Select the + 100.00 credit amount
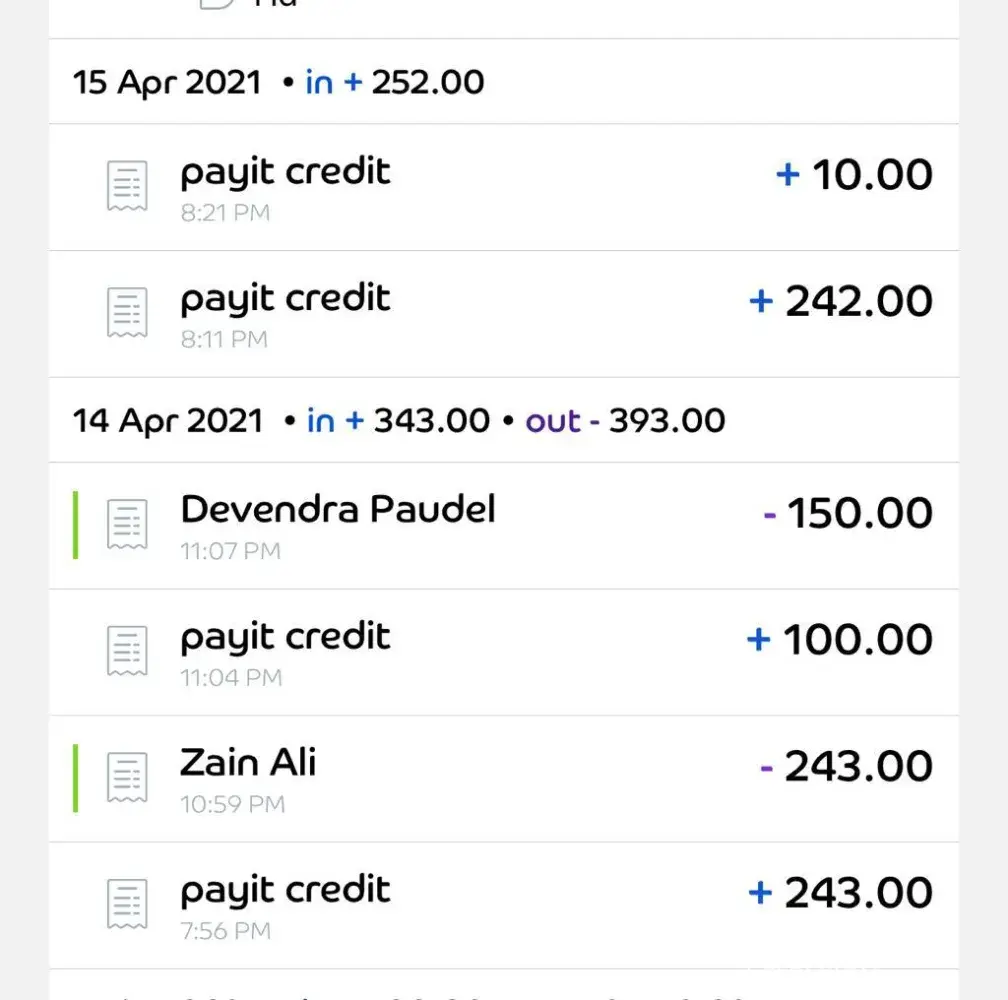1008x1000 pixels. tap(839, 640)
